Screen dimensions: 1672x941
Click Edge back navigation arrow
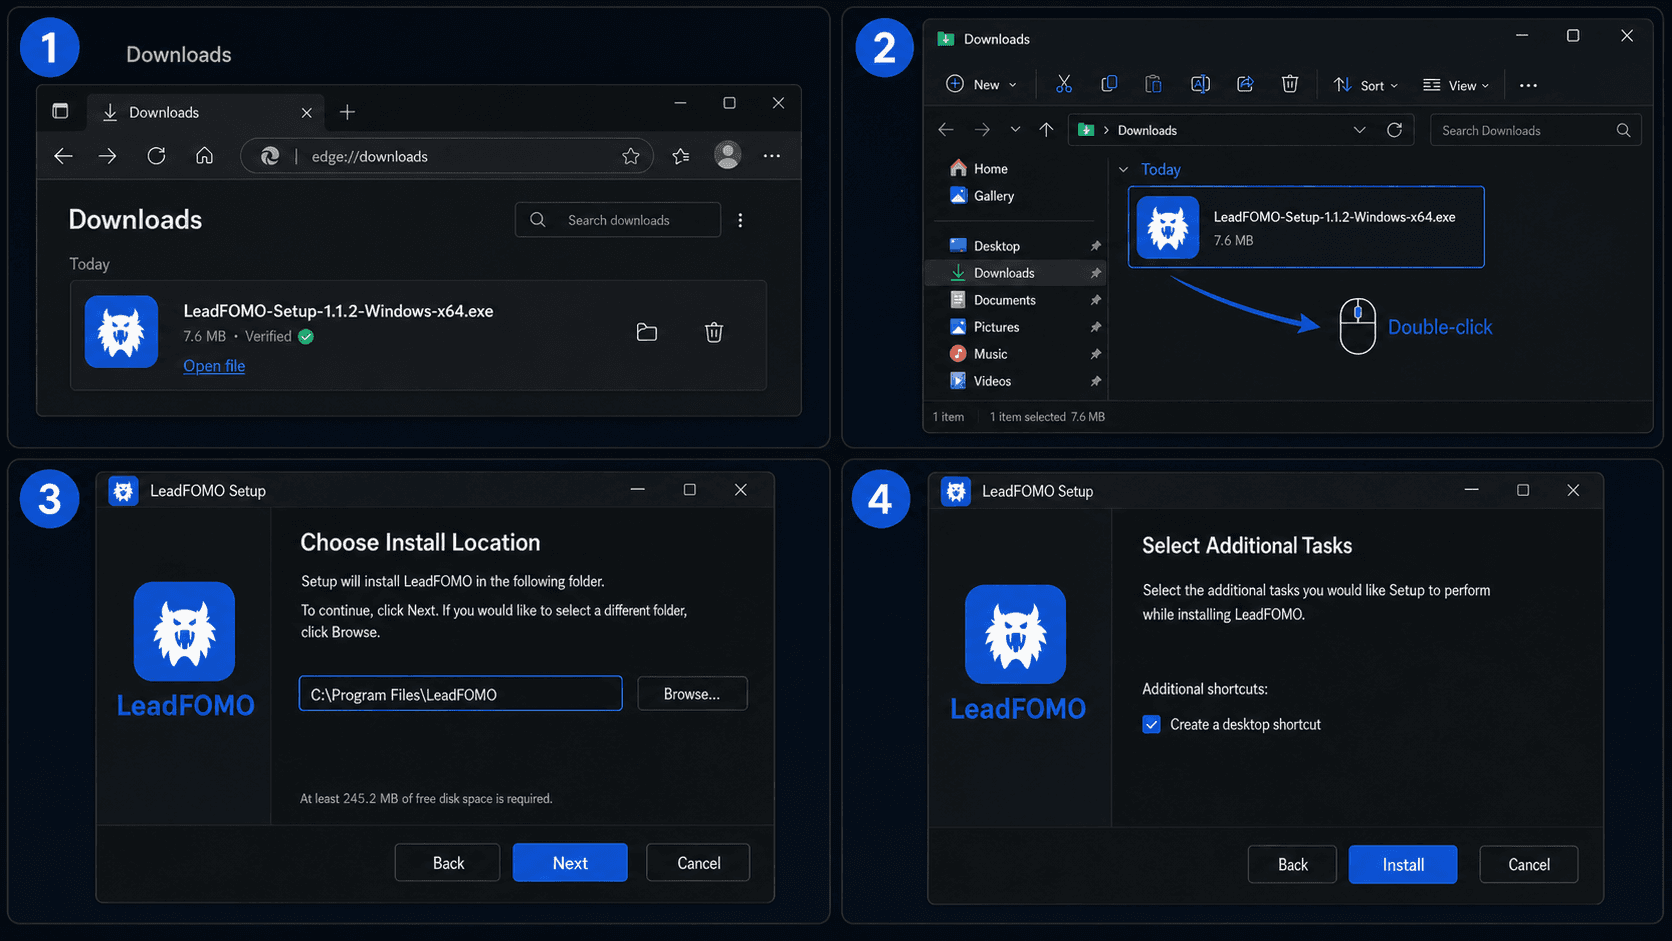click(63, 156)
